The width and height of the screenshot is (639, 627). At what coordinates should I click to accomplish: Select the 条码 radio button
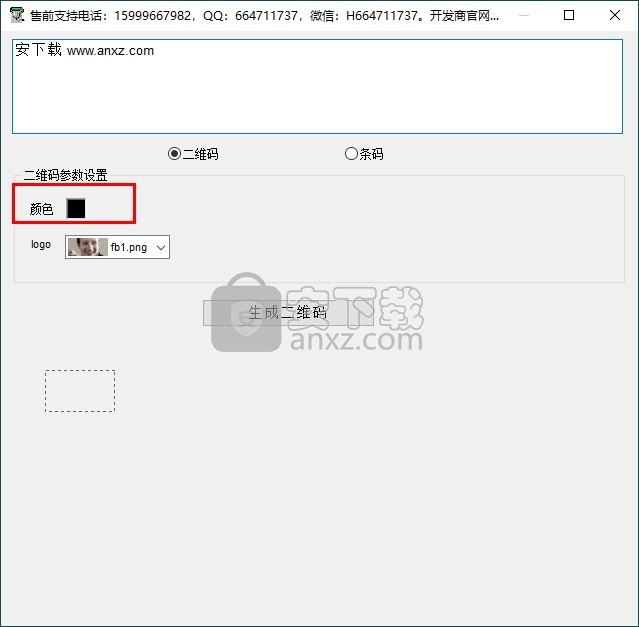point(364,154)
